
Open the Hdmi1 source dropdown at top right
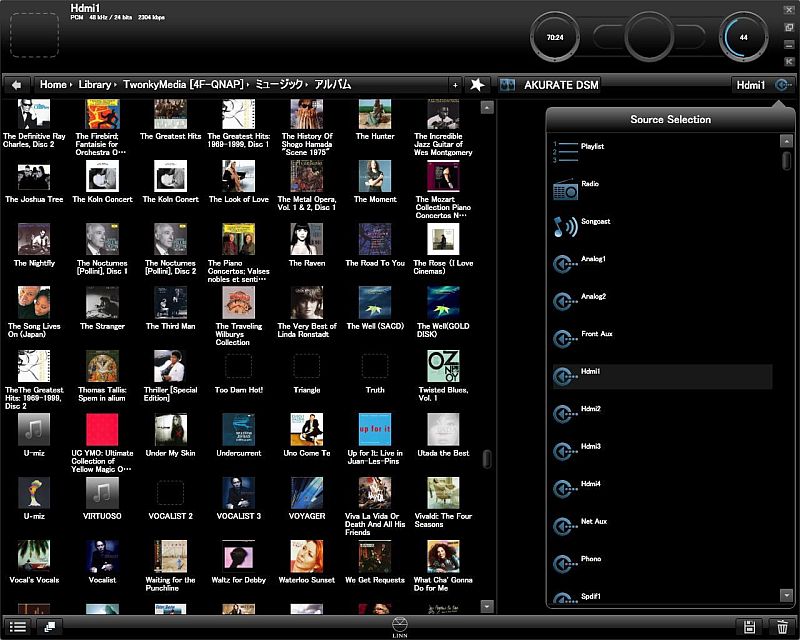pyautogui.click(x=763, y=85)
